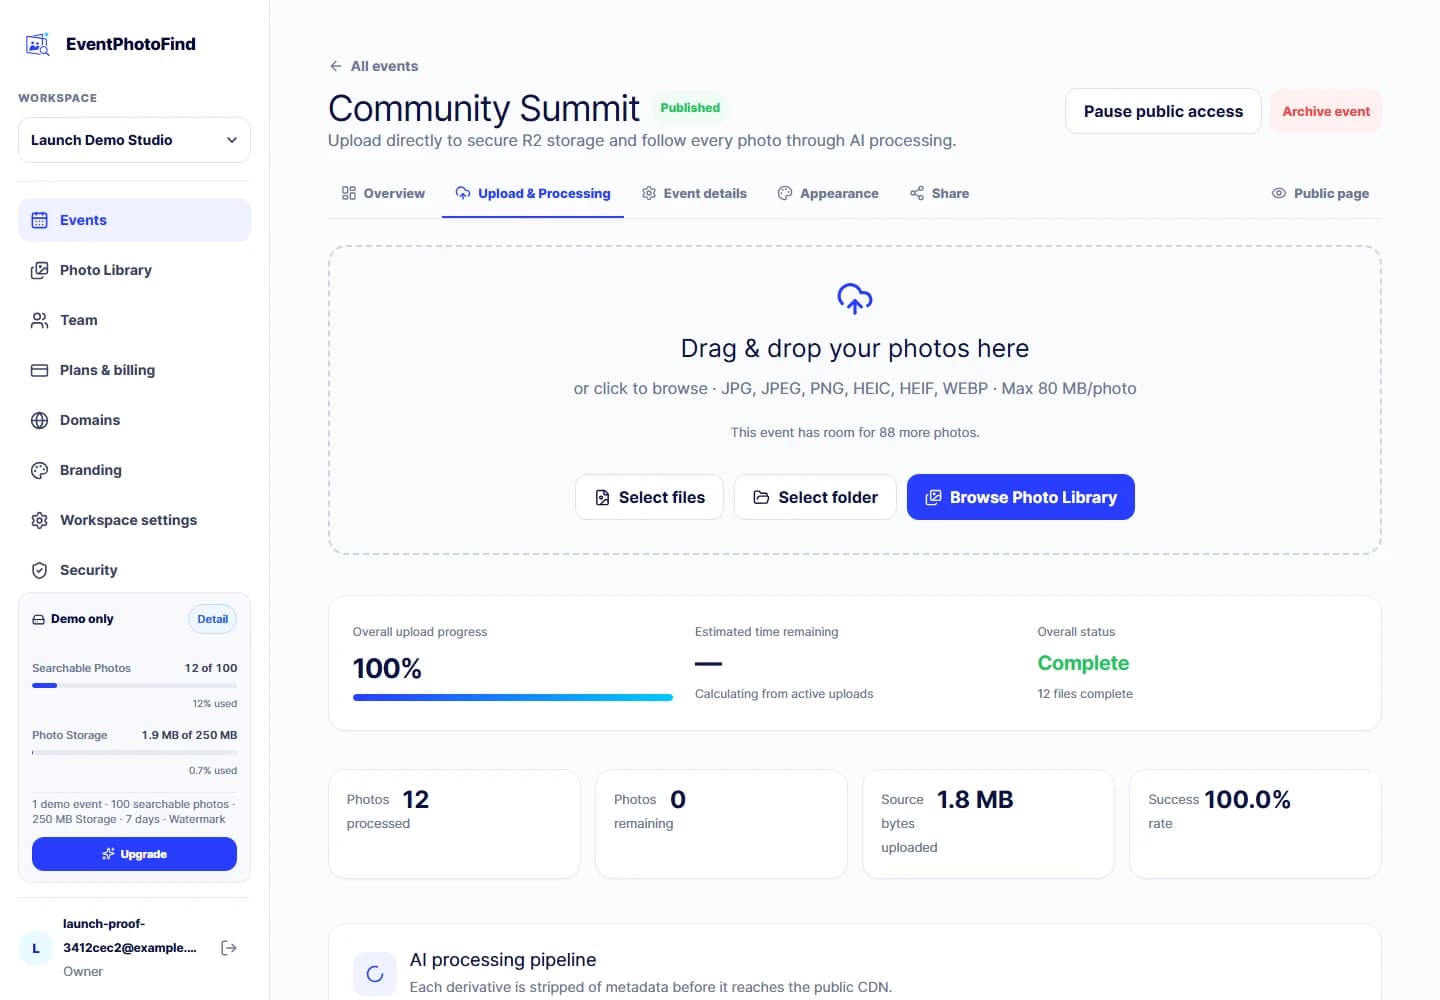Click the 12 of 100 searchable photos text
This screenshot has height=1000, width=1440.
[211, 668]
